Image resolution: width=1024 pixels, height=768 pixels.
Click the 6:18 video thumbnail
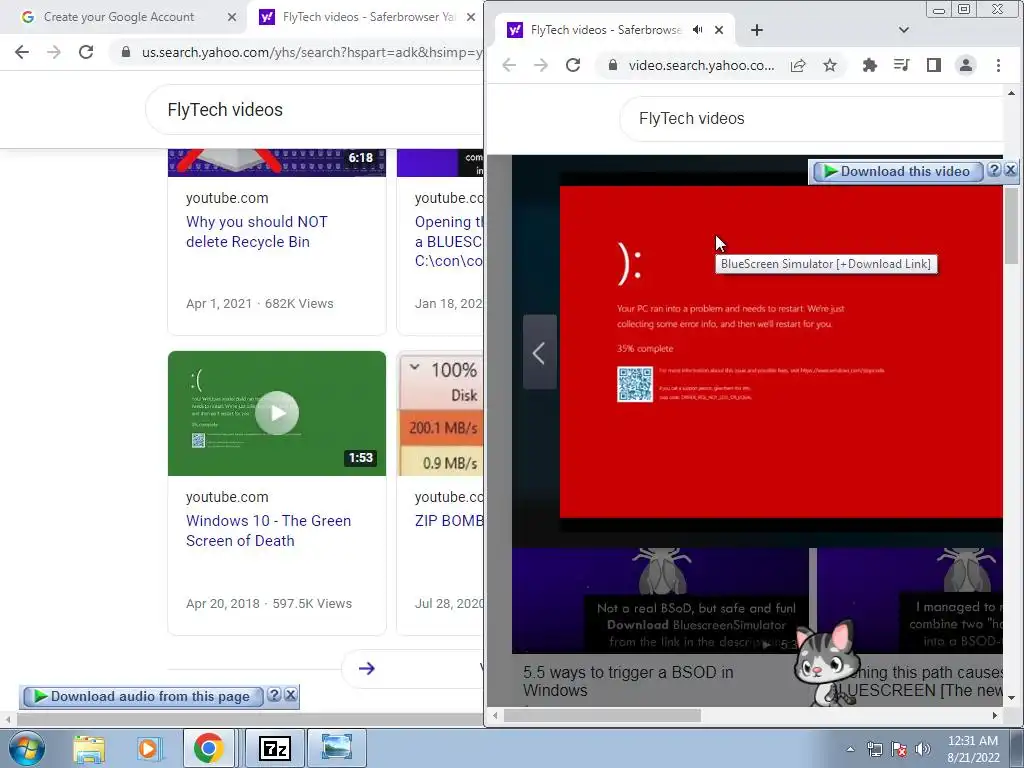coord(277,163)
